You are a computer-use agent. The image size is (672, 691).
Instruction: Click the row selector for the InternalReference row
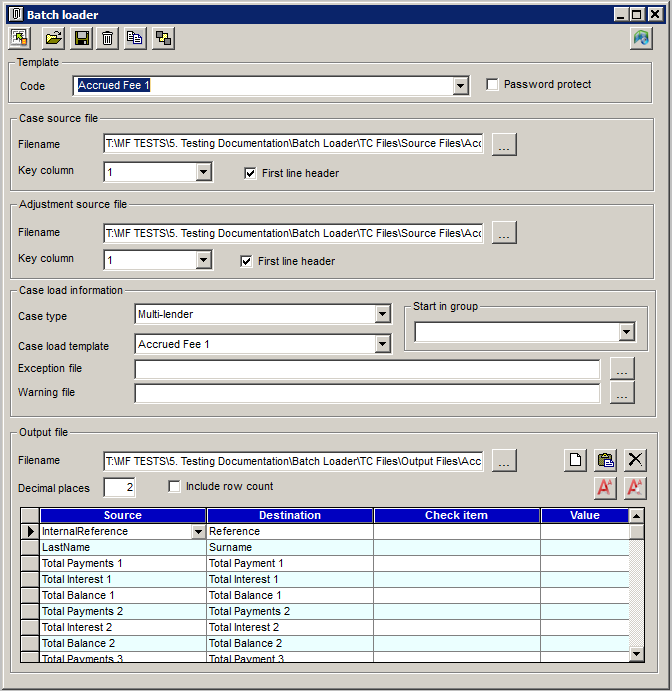[x=30, y=531]
